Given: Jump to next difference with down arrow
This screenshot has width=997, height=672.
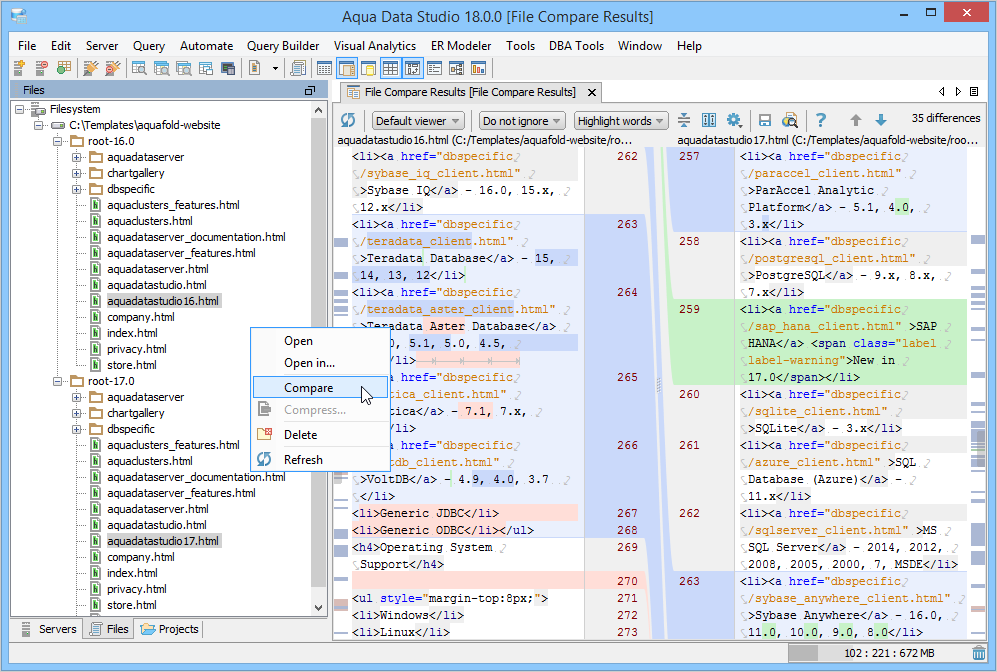Looking at the screenshot, I should (x=881, y=121).
